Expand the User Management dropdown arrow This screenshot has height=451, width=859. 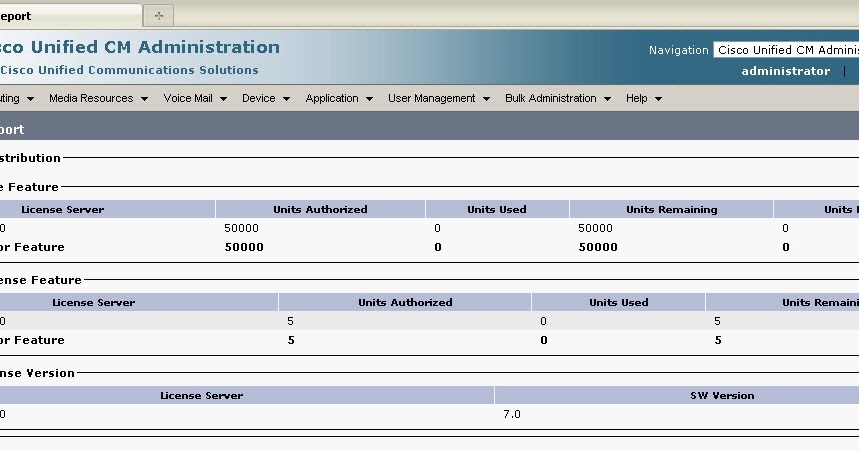486,99
